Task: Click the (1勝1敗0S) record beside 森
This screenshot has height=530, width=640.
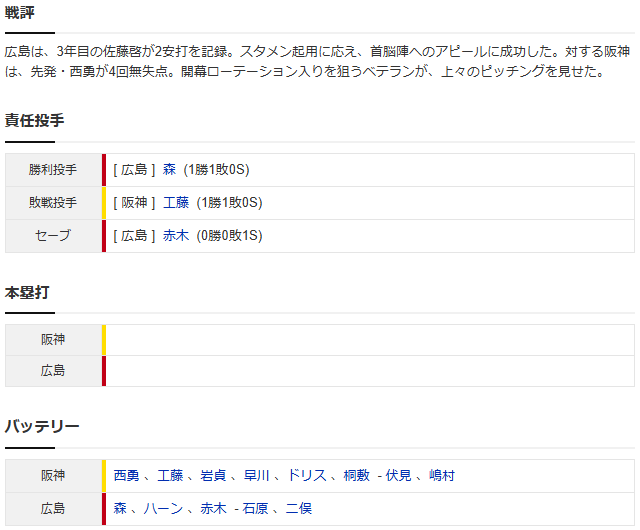Action: [216, 169]
